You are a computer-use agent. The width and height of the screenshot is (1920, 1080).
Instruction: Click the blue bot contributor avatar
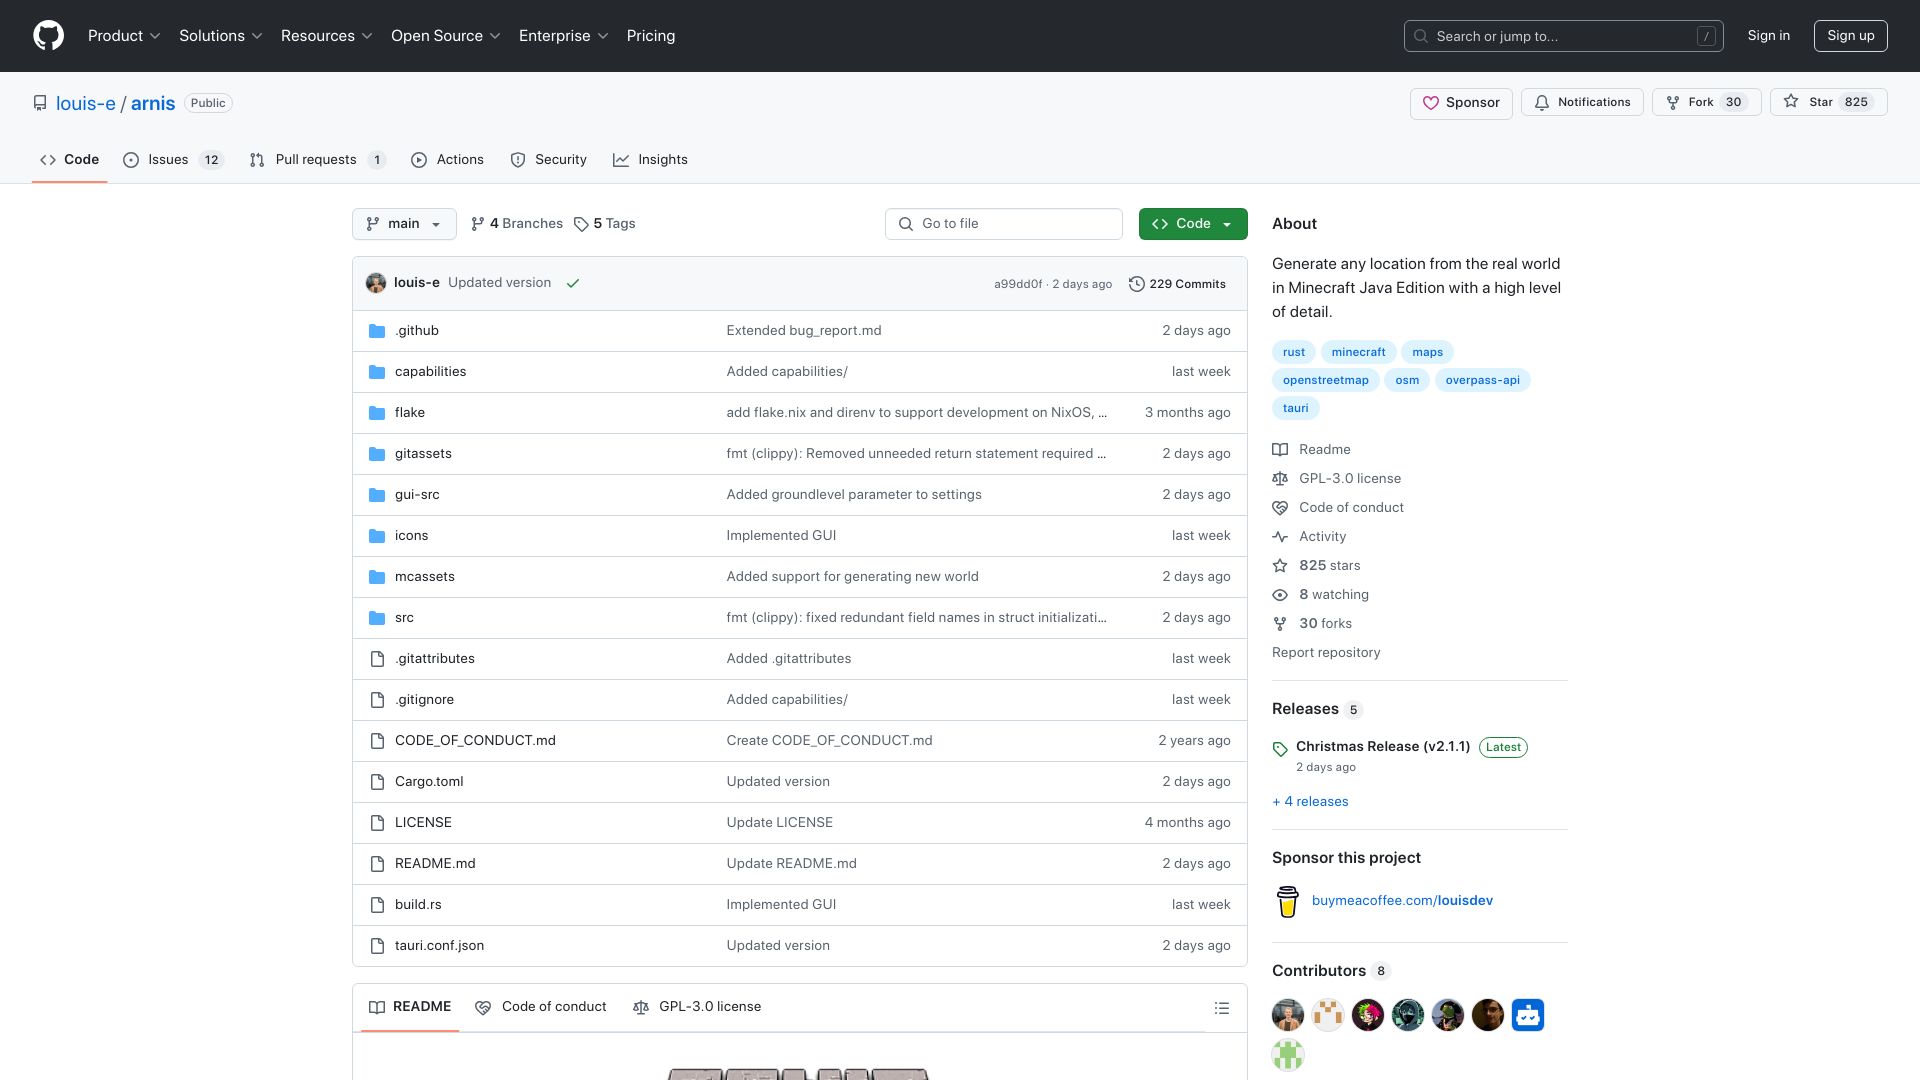[1528, 1015]
